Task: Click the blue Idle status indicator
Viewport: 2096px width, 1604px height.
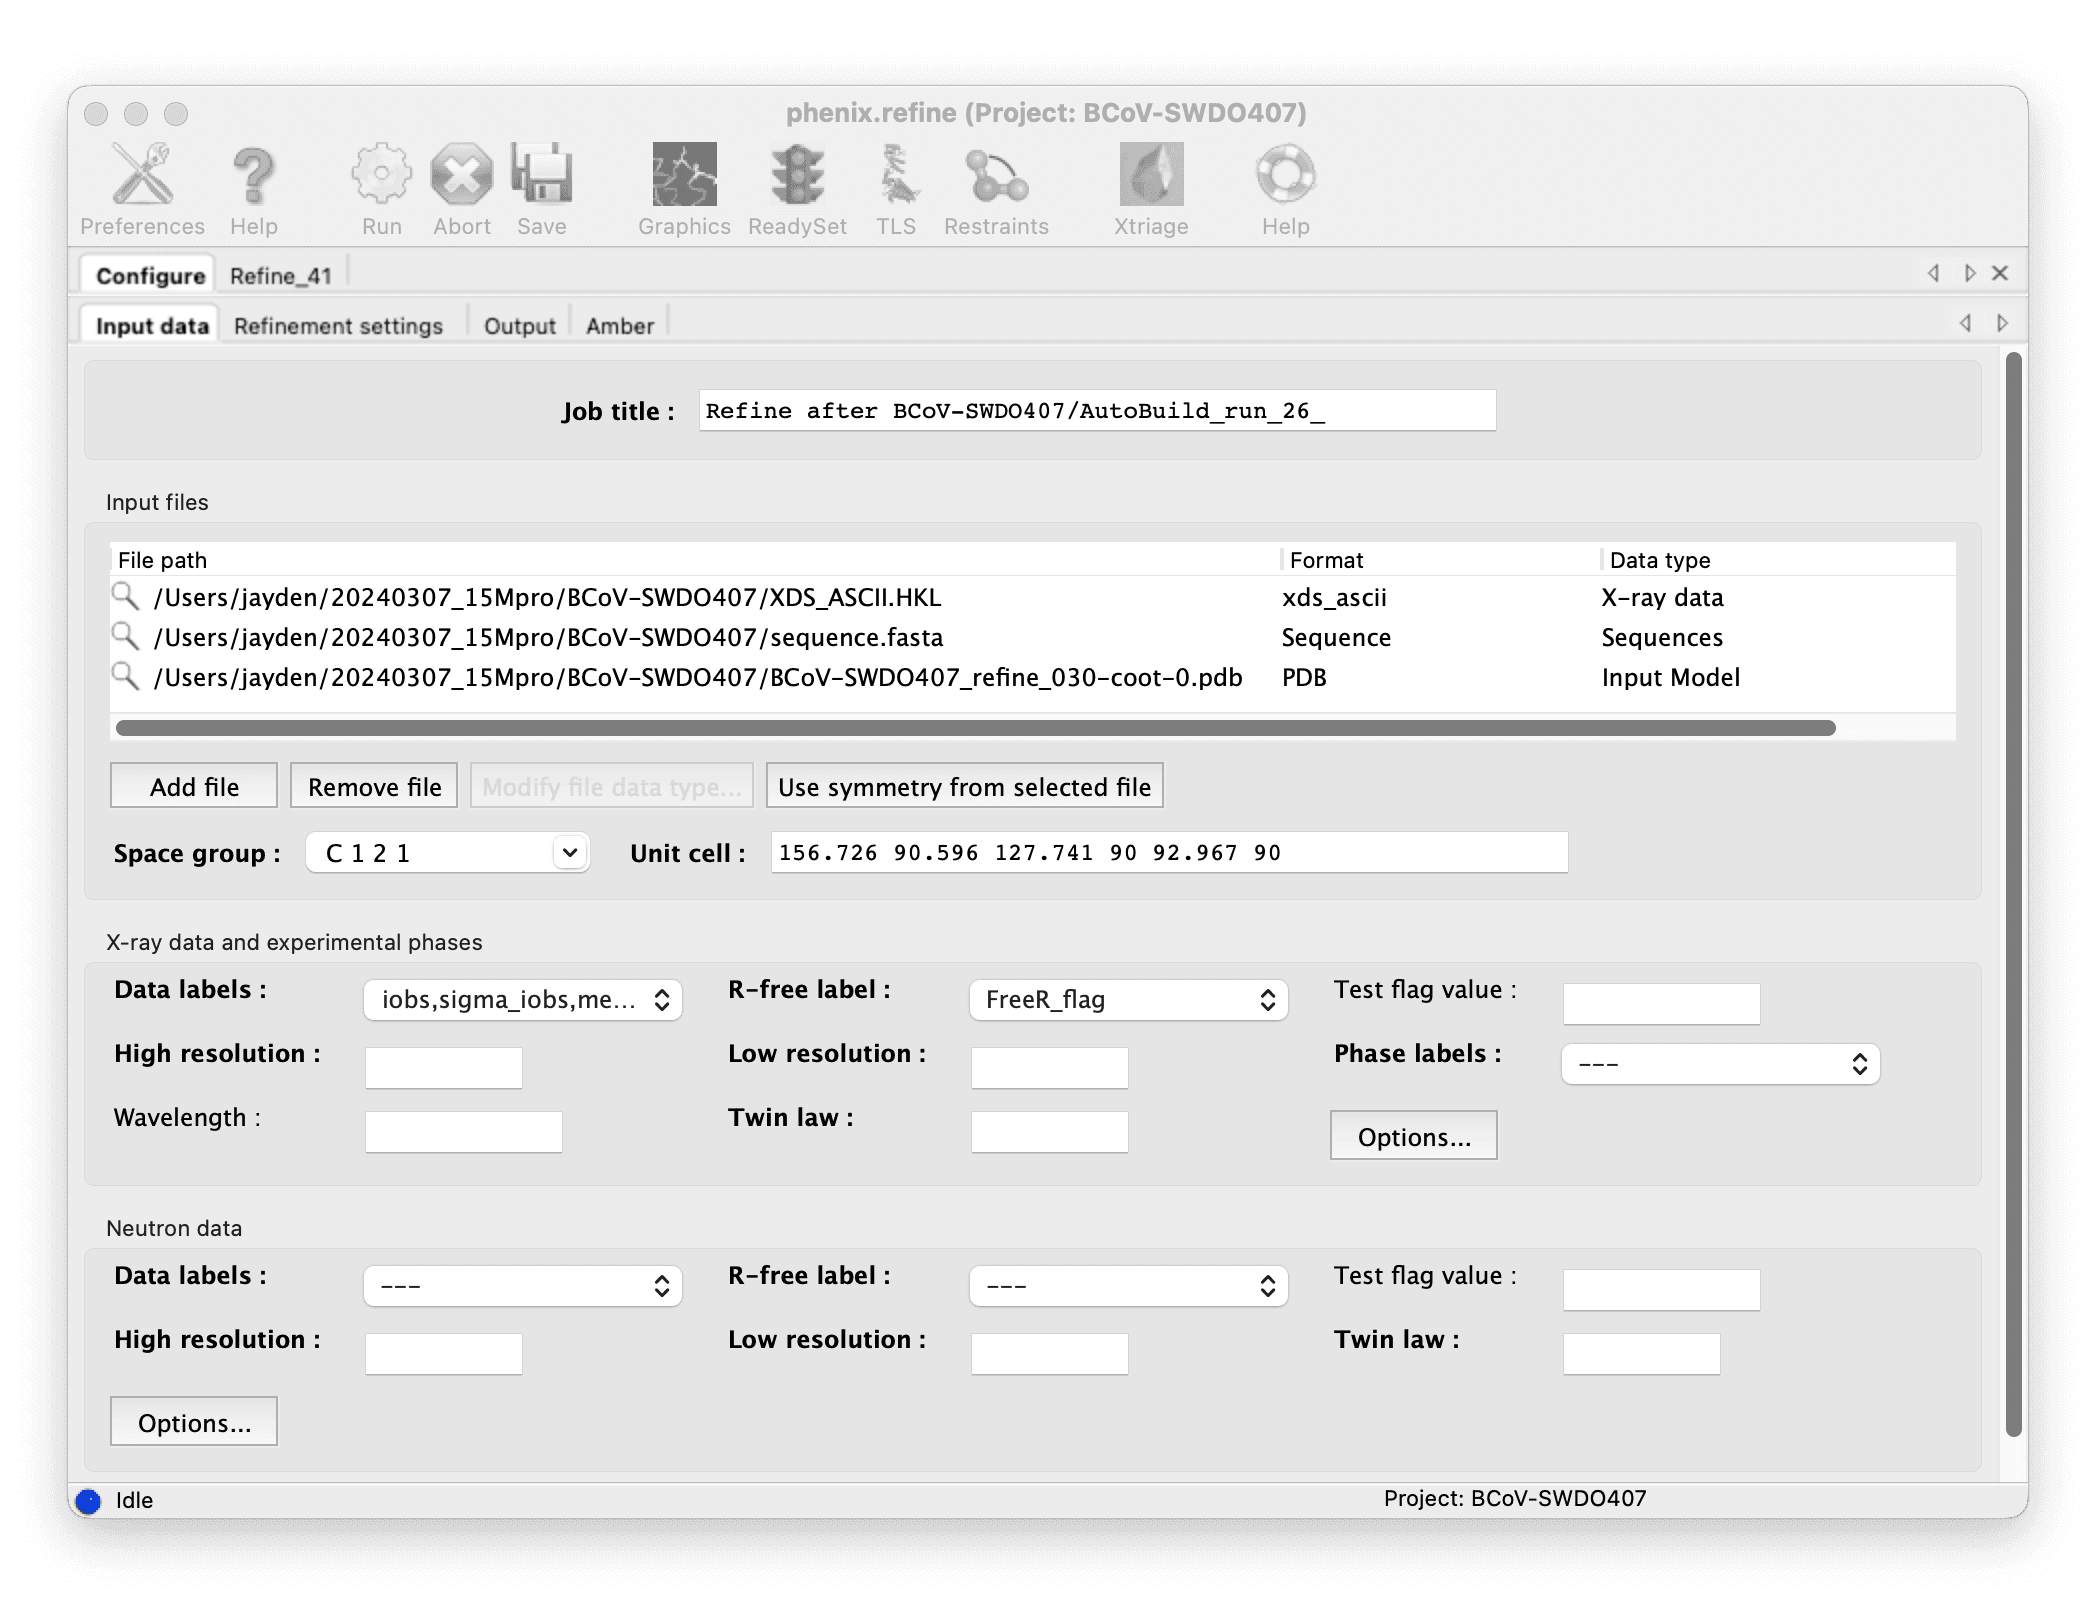Action: 89,1501
